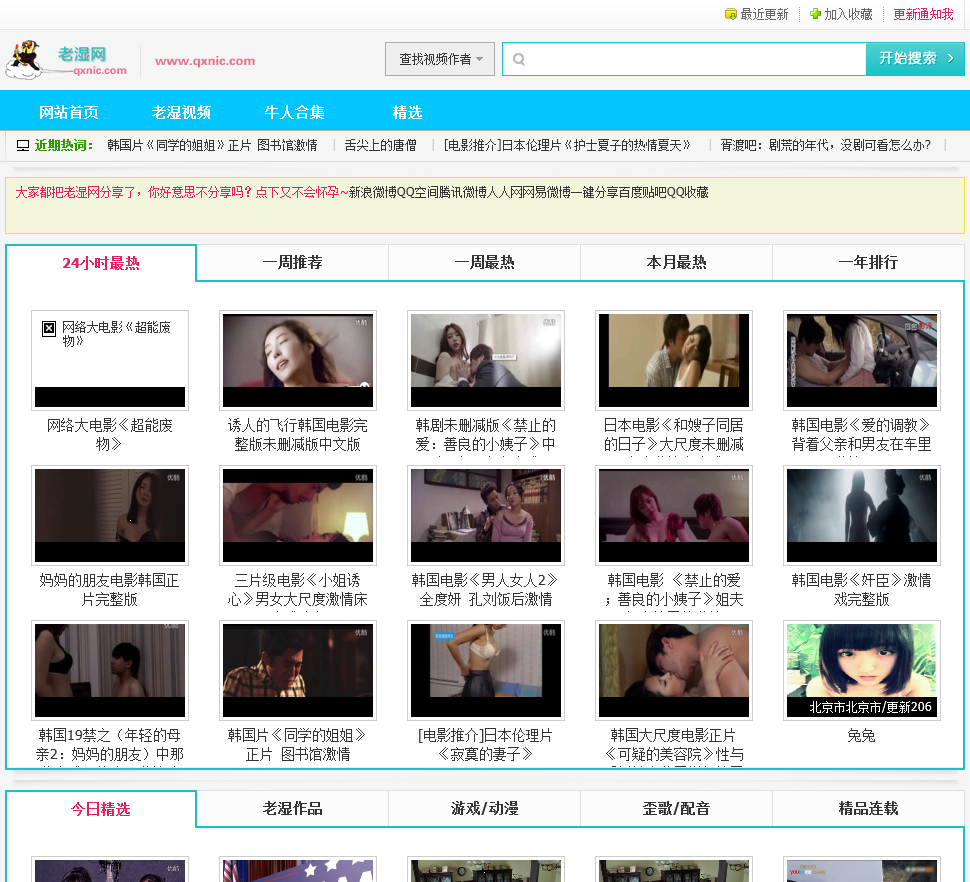
Task: Switch to 老湿作品 tab
Action: coord(293,808)
